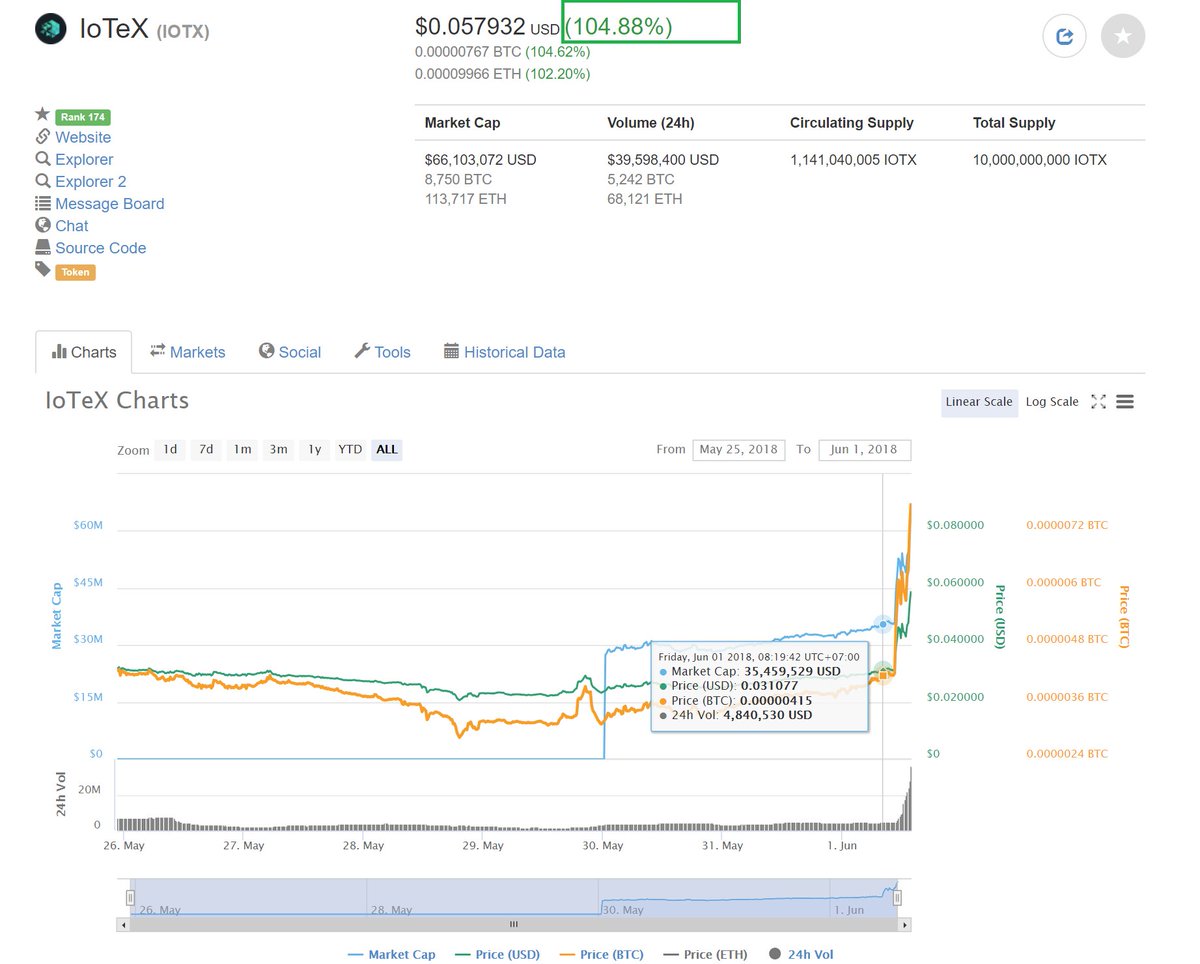The image size is (1200, 964).
Task: Click the Volume (24h) column header
Action: click(x=651, y=123)
